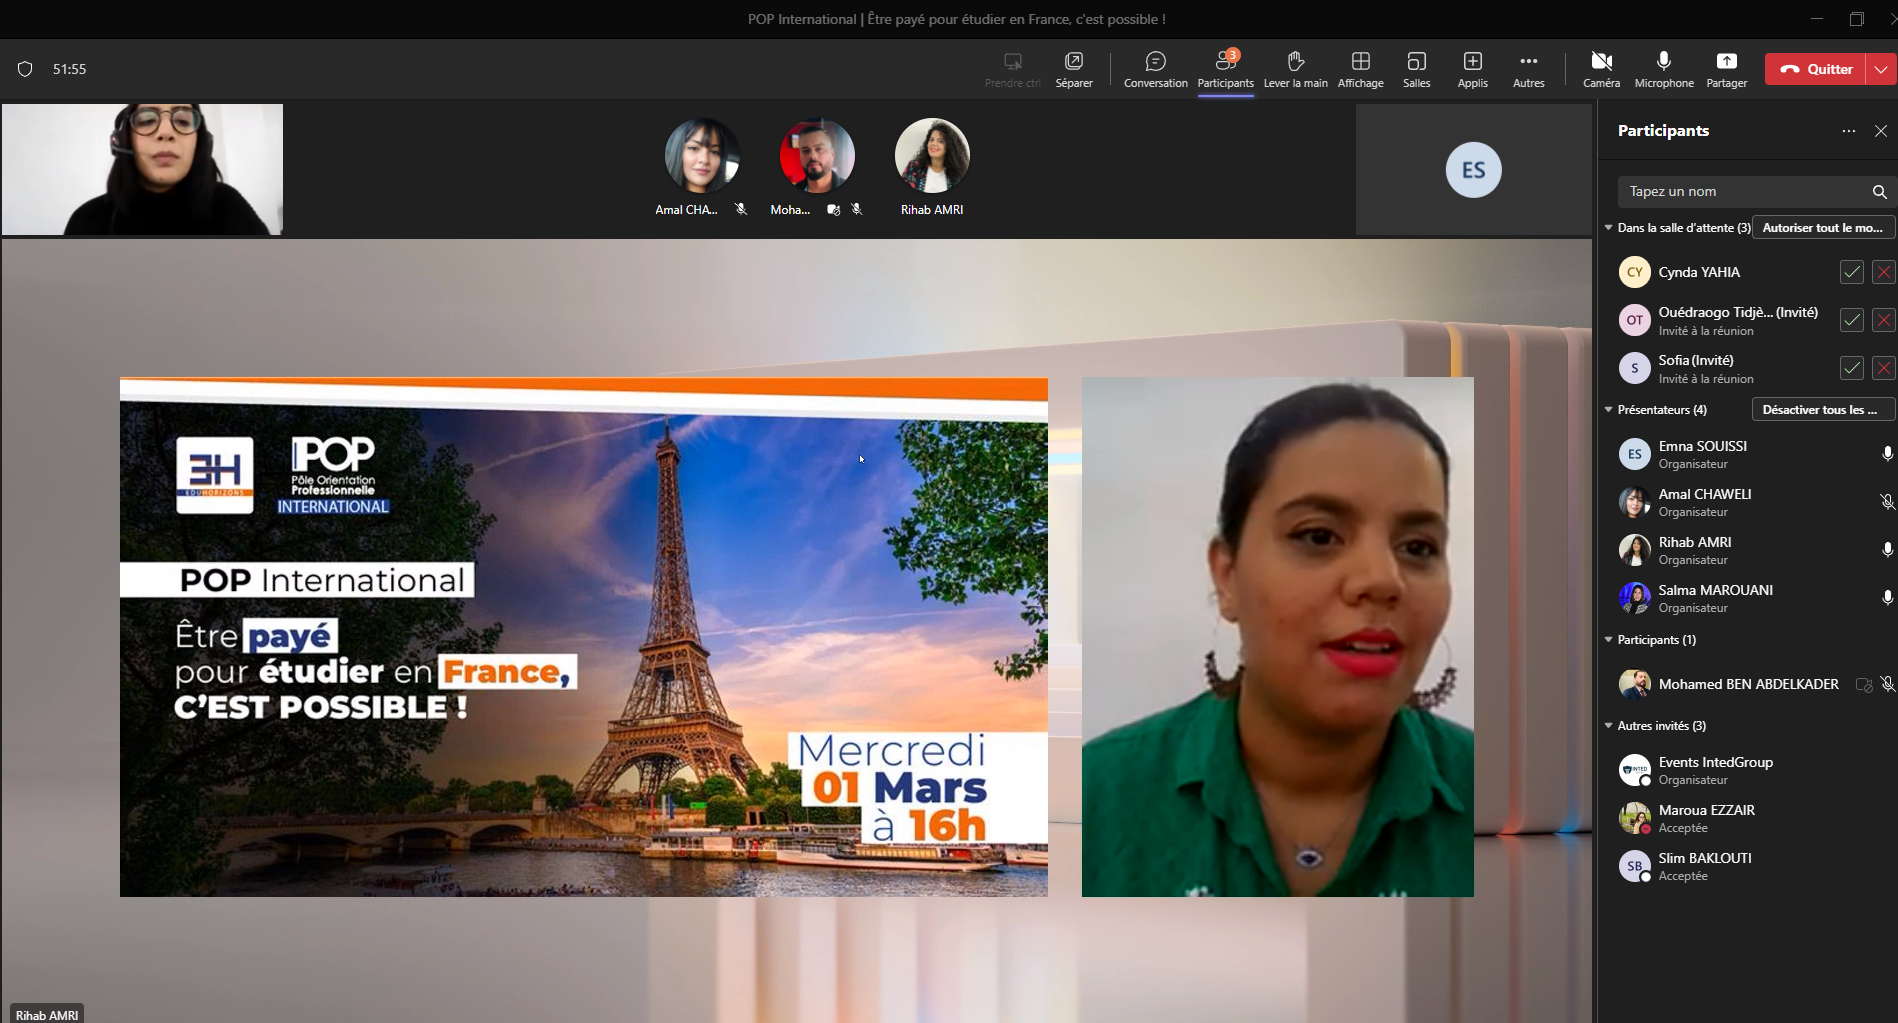Admit Cynda YAHIA with the checkmark

coord(1851,272)
